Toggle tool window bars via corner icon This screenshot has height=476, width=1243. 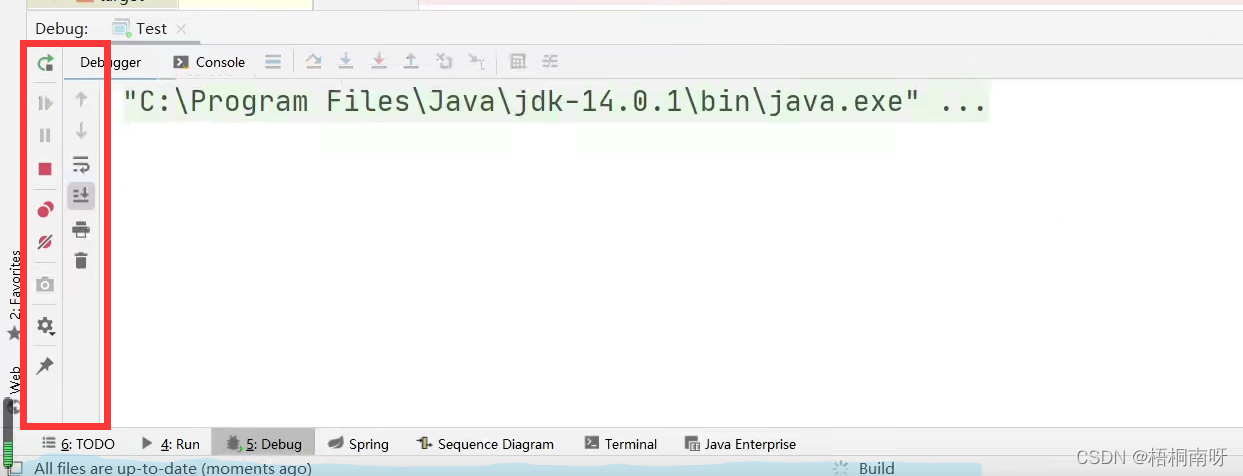(14, 468)
